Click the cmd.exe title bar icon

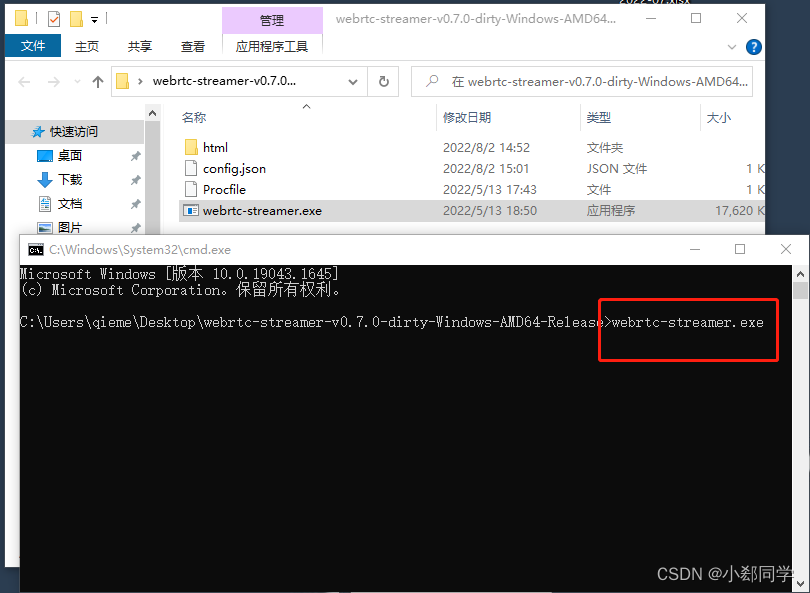[33, 249]
